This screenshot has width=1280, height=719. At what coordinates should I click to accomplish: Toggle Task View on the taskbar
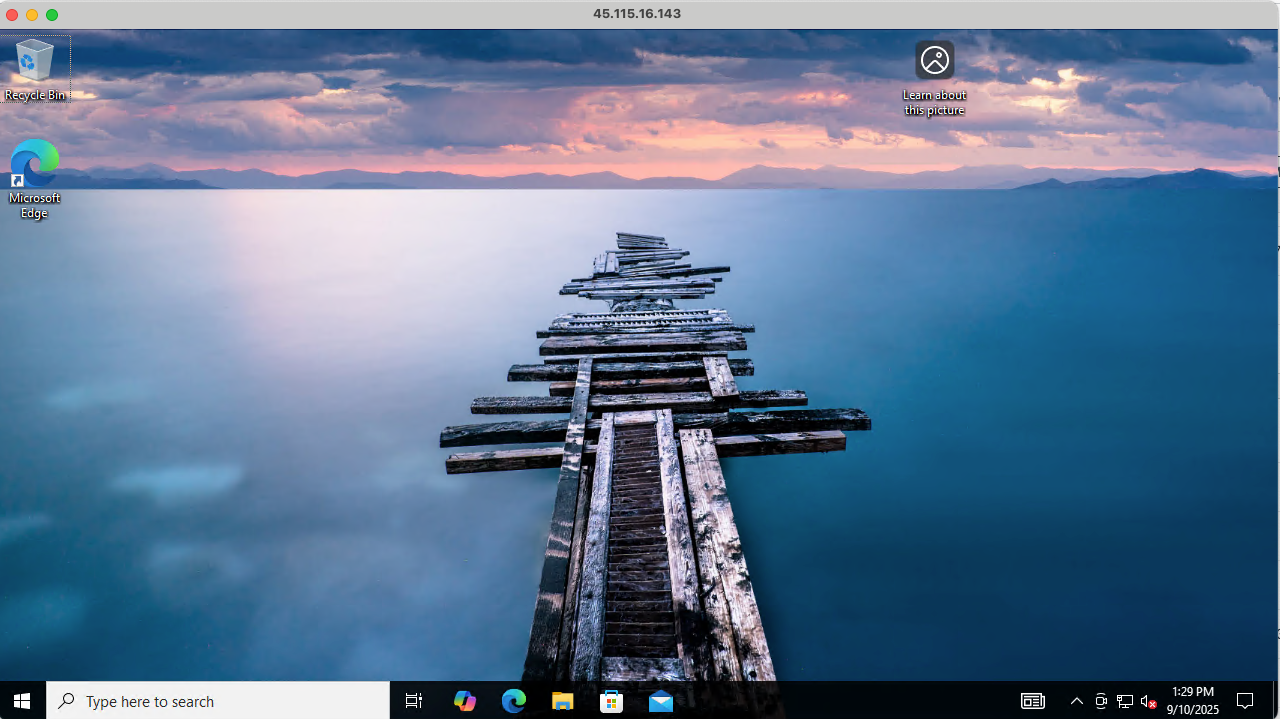coord(413,701)
